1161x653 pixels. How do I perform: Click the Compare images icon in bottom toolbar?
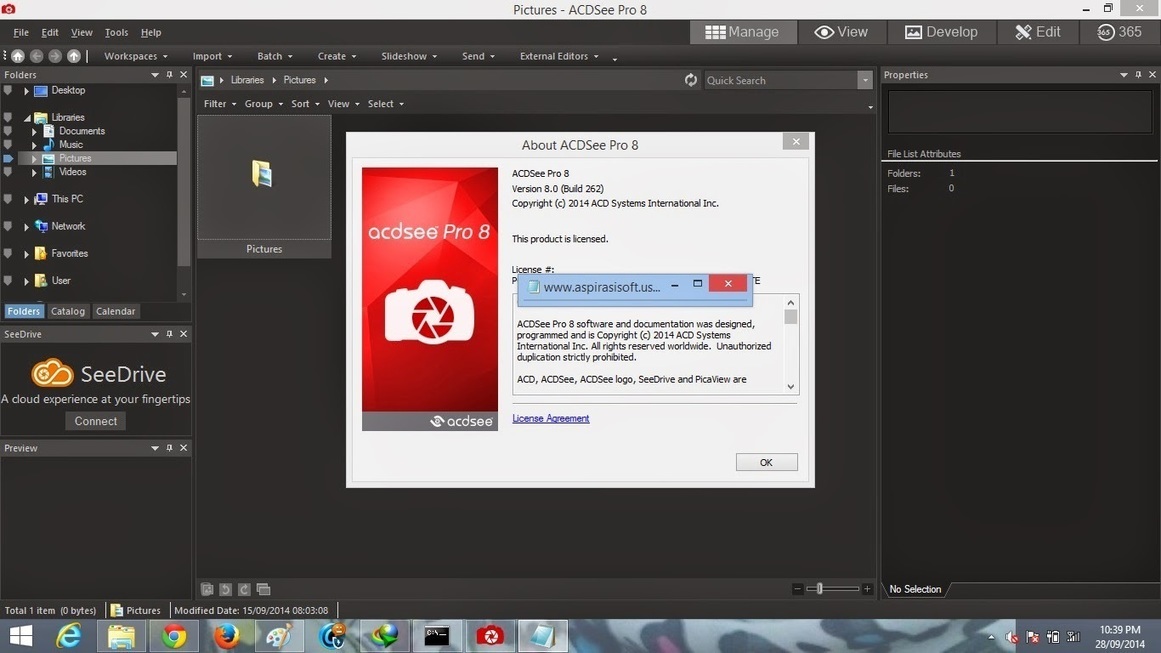tap(264, 589)
